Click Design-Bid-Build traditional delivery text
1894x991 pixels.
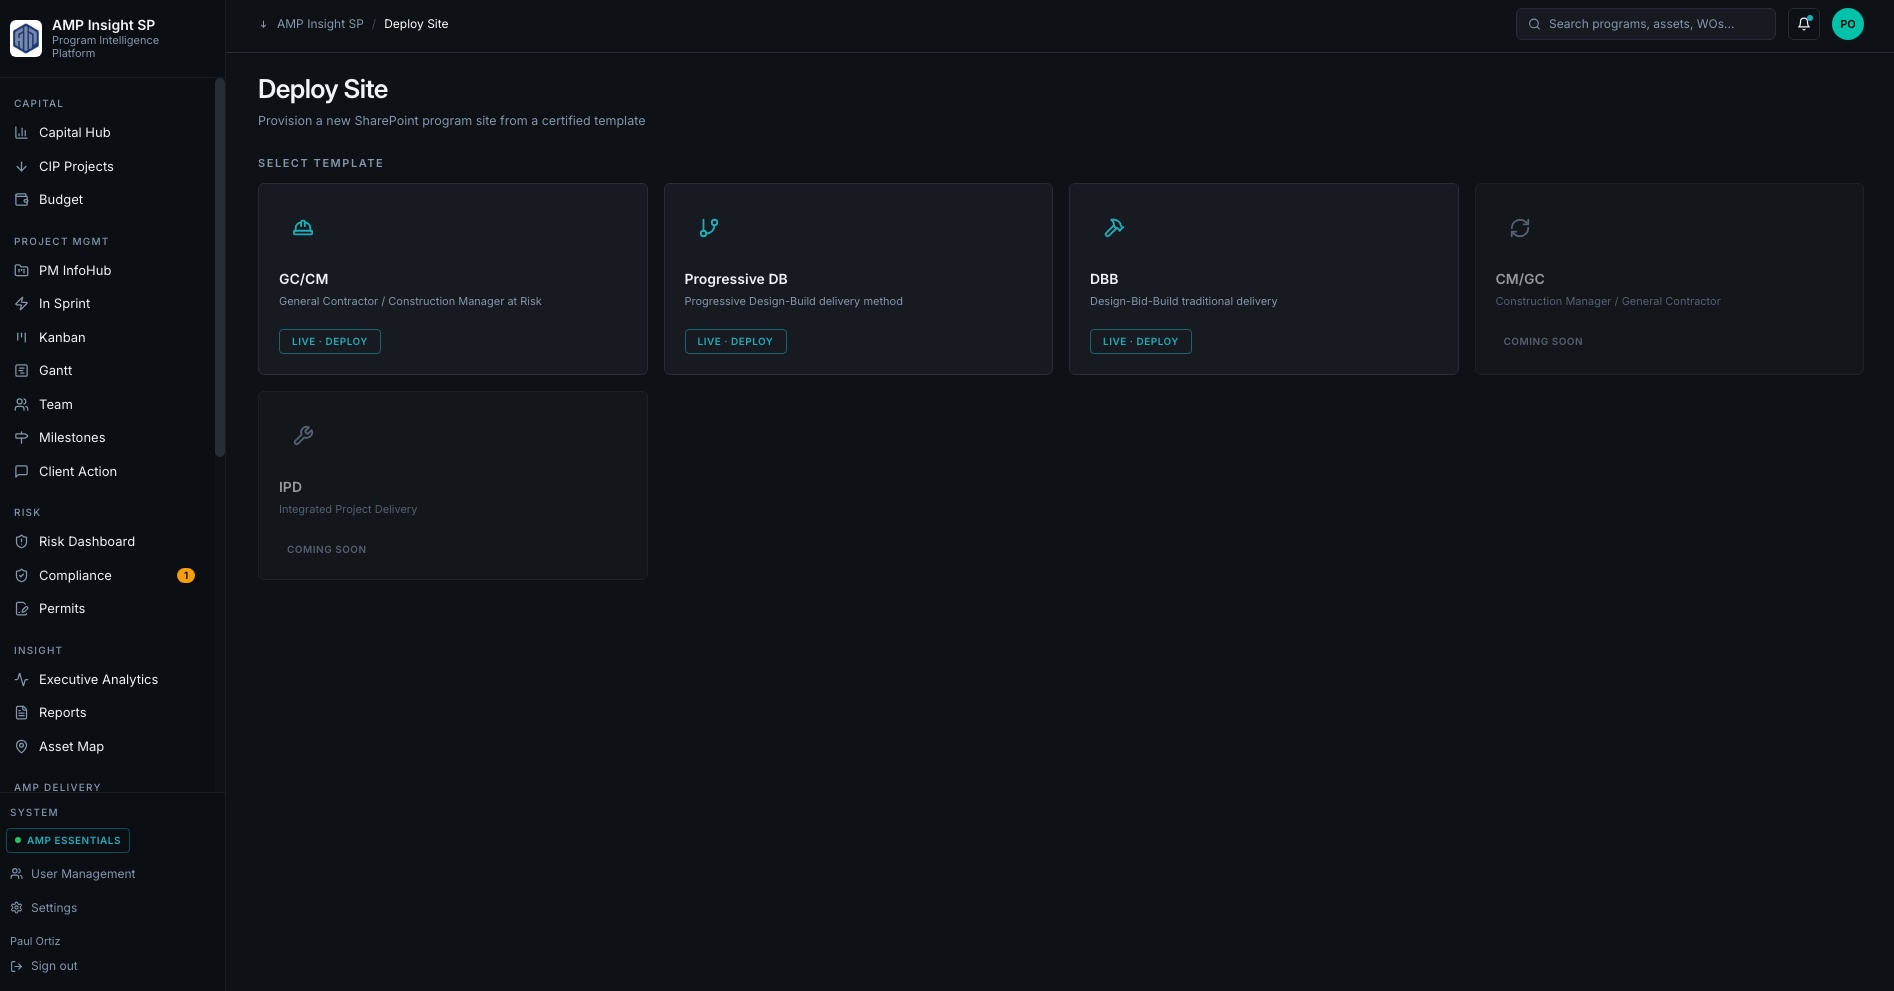1184,301
